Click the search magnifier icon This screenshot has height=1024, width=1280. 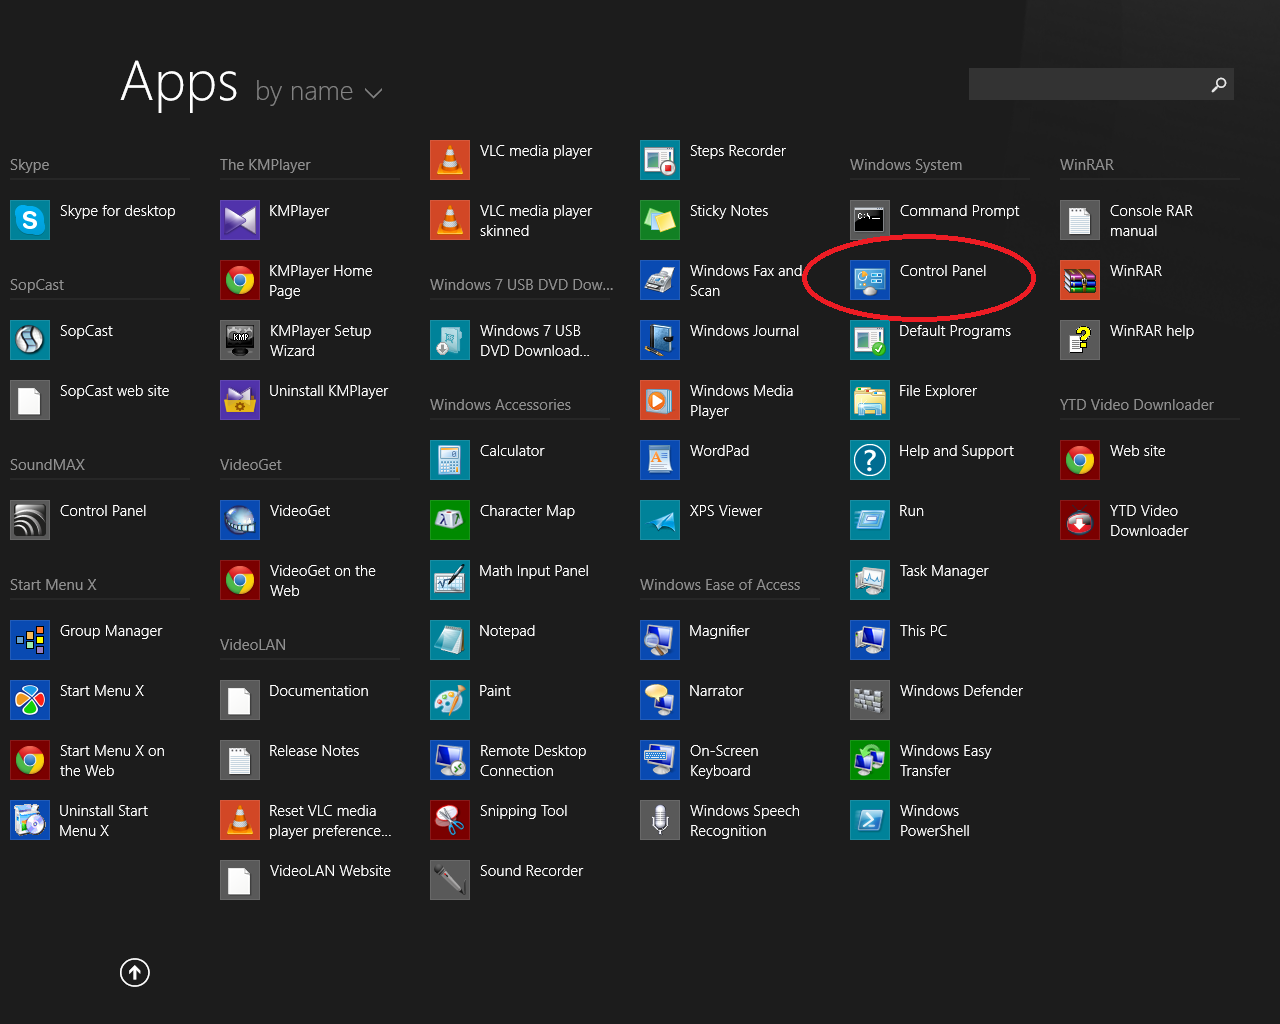point(1218,85)
